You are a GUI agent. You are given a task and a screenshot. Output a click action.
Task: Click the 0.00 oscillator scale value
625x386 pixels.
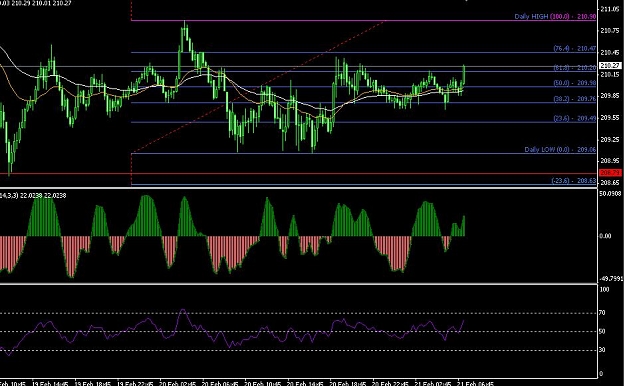pos(605,236)
